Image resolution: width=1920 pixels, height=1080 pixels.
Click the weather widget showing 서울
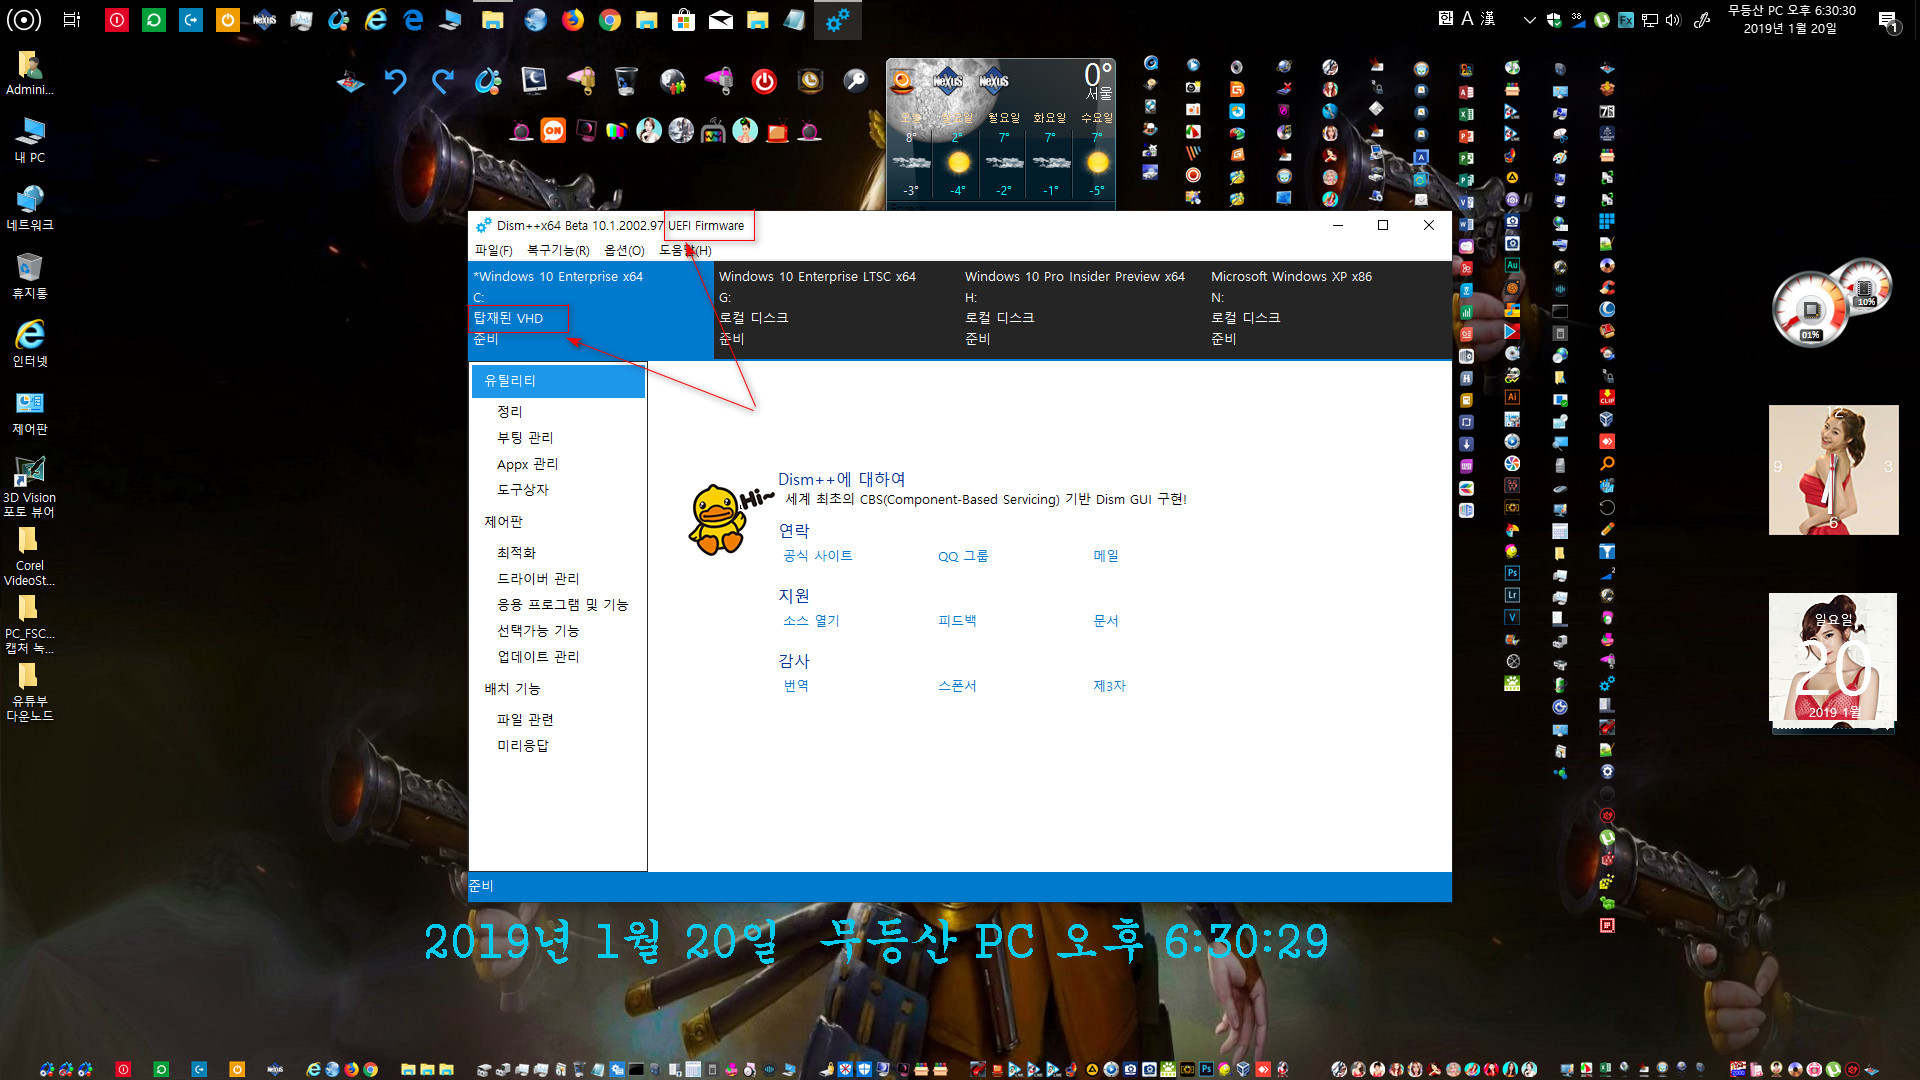[1001, 133]
